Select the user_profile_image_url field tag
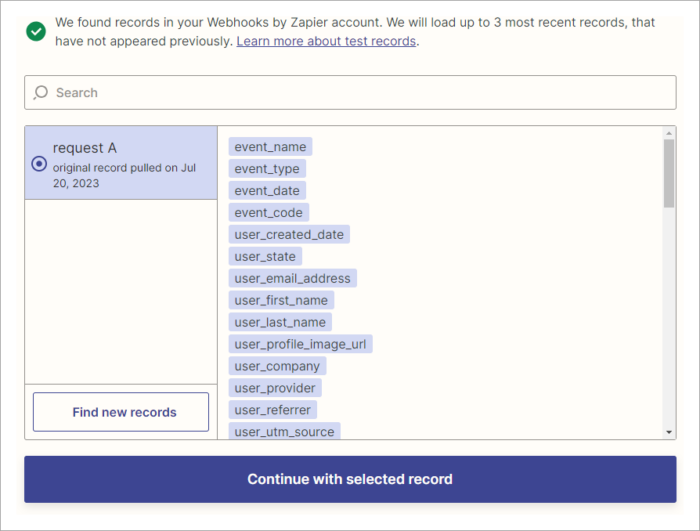This screenshot has width=700, height=531. (x=300, y=344)
